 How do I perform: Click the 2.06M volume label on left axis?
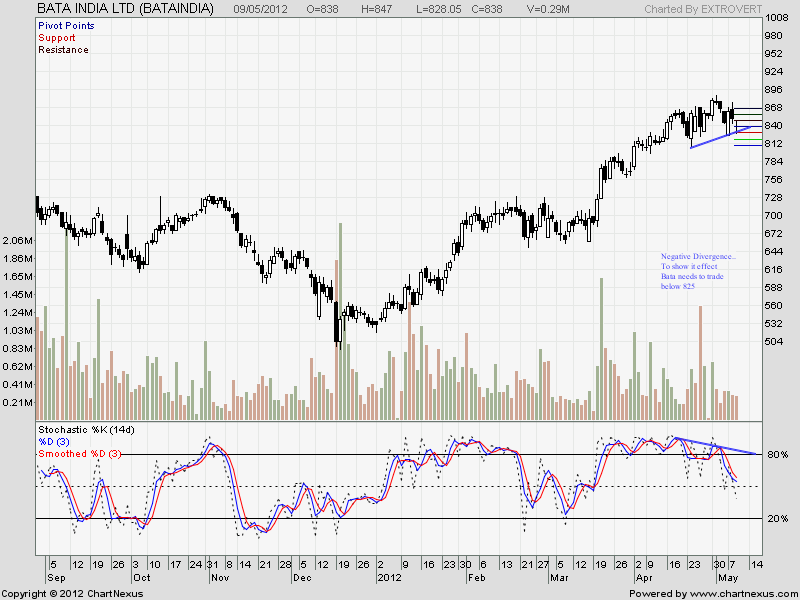[17, 241]
